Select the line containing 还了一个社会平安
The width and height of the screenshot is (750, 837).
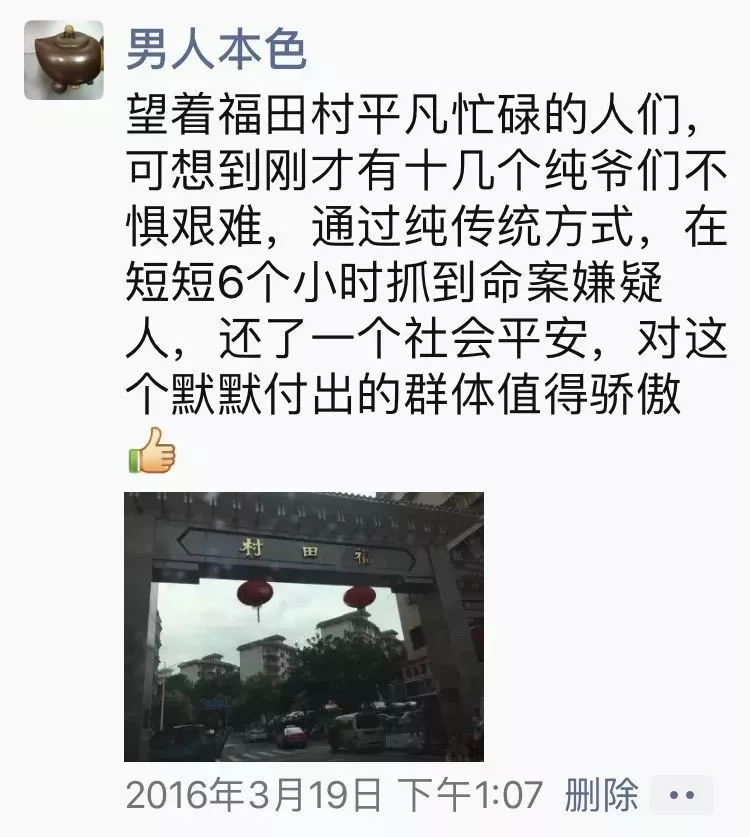click(427, 339)
